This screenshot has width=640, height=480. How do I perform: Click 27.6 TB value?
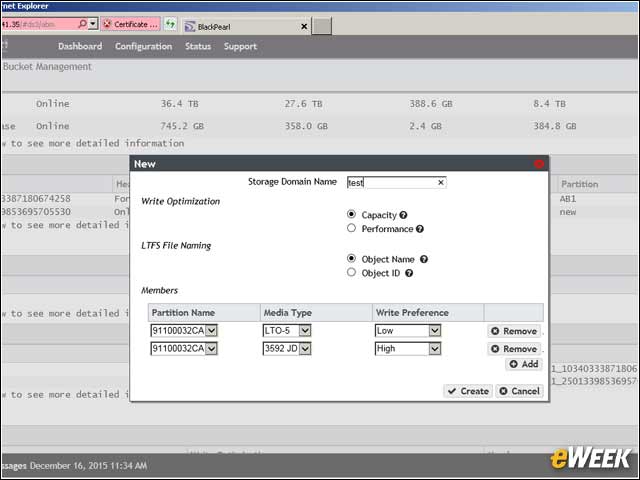304,104
